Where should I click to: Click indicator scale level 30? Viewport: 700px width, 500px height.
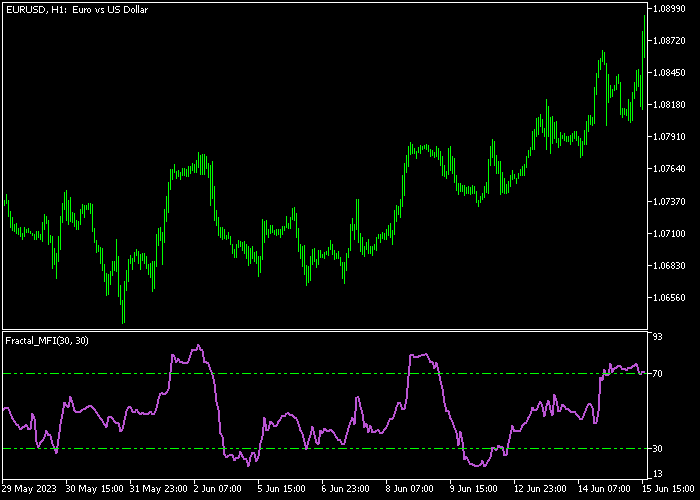tap(658, 449)
